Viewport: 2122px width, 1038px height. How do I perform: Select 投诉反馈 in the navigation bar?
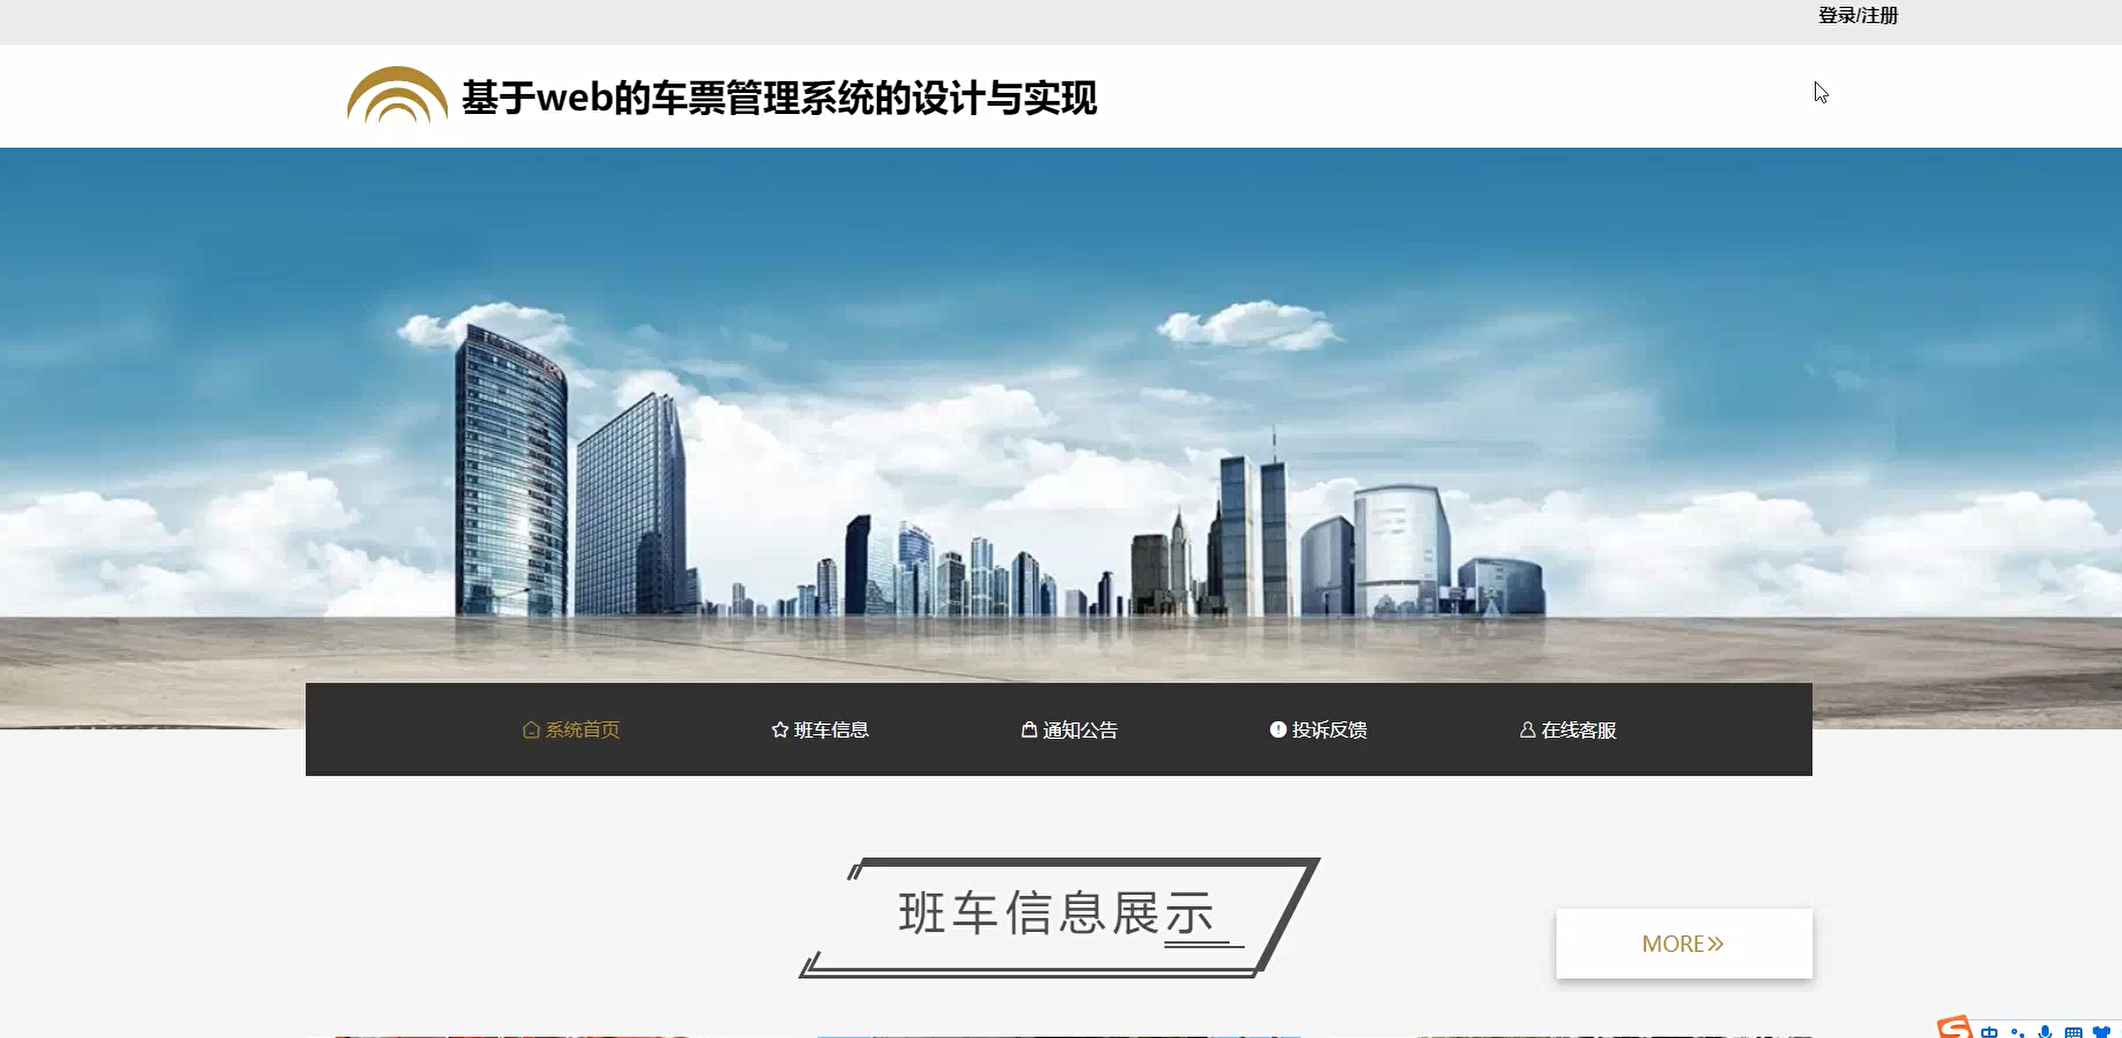click(1318, 730)
